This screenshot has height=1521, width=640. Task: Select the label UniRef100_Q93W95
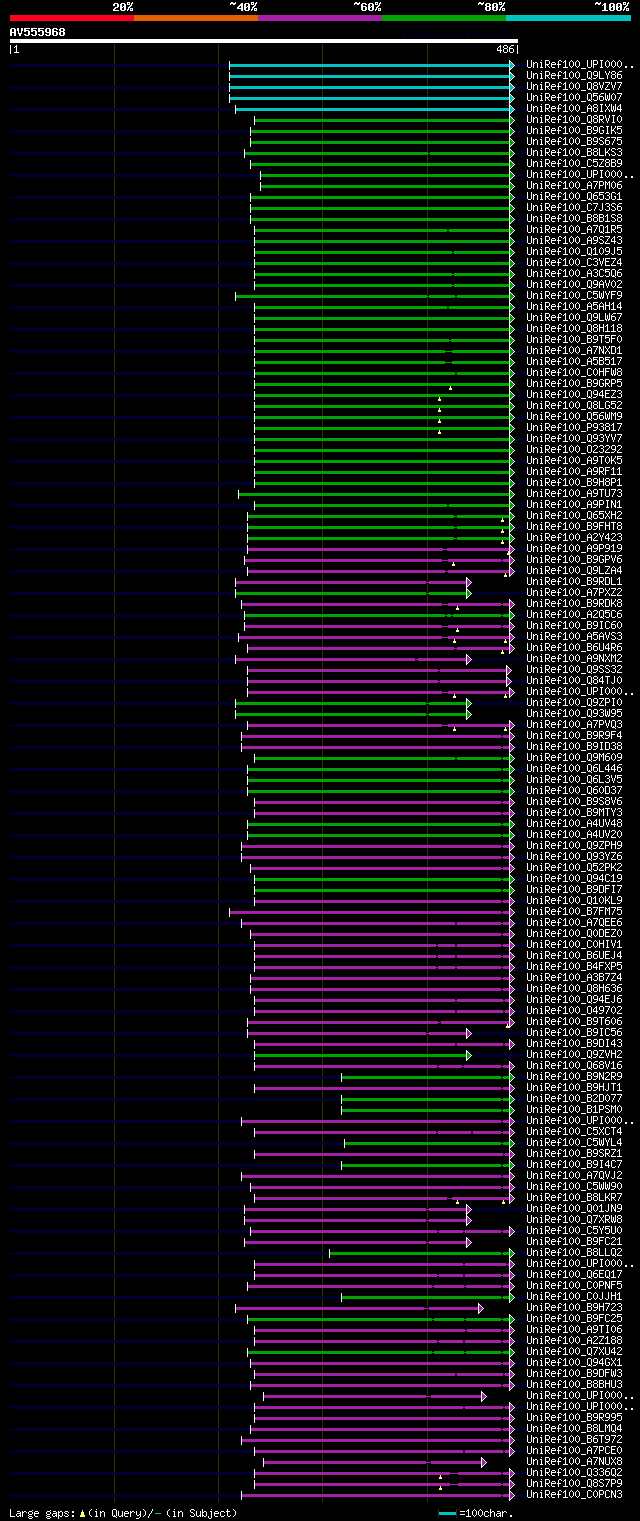click(x=574, y=713)
